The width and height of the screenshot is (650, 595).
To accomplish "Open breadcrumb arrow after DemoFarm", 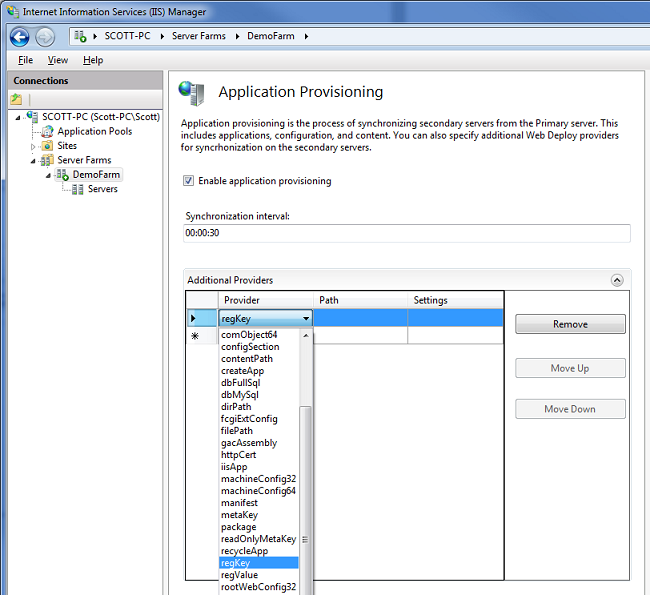I will [x=306, y=36].
